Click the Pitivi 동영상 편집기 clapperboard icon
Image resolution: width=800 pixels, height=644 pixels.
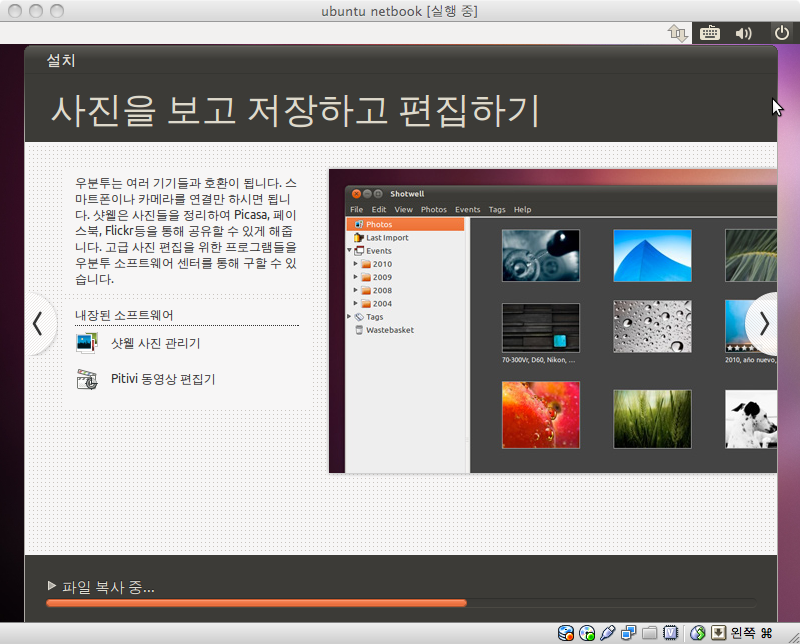tap(87, 379)
